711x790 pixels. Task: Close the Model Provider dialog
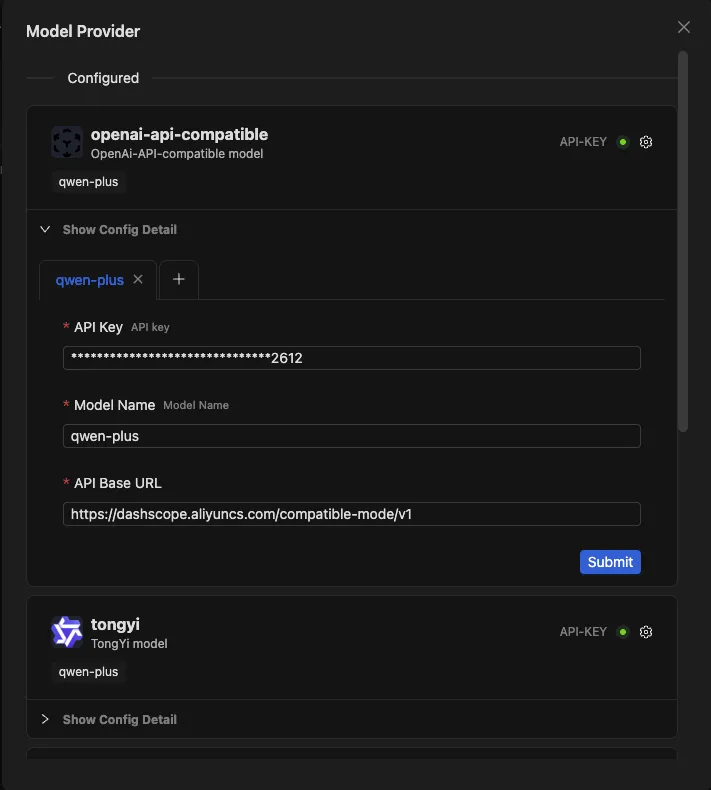(684, 28)
